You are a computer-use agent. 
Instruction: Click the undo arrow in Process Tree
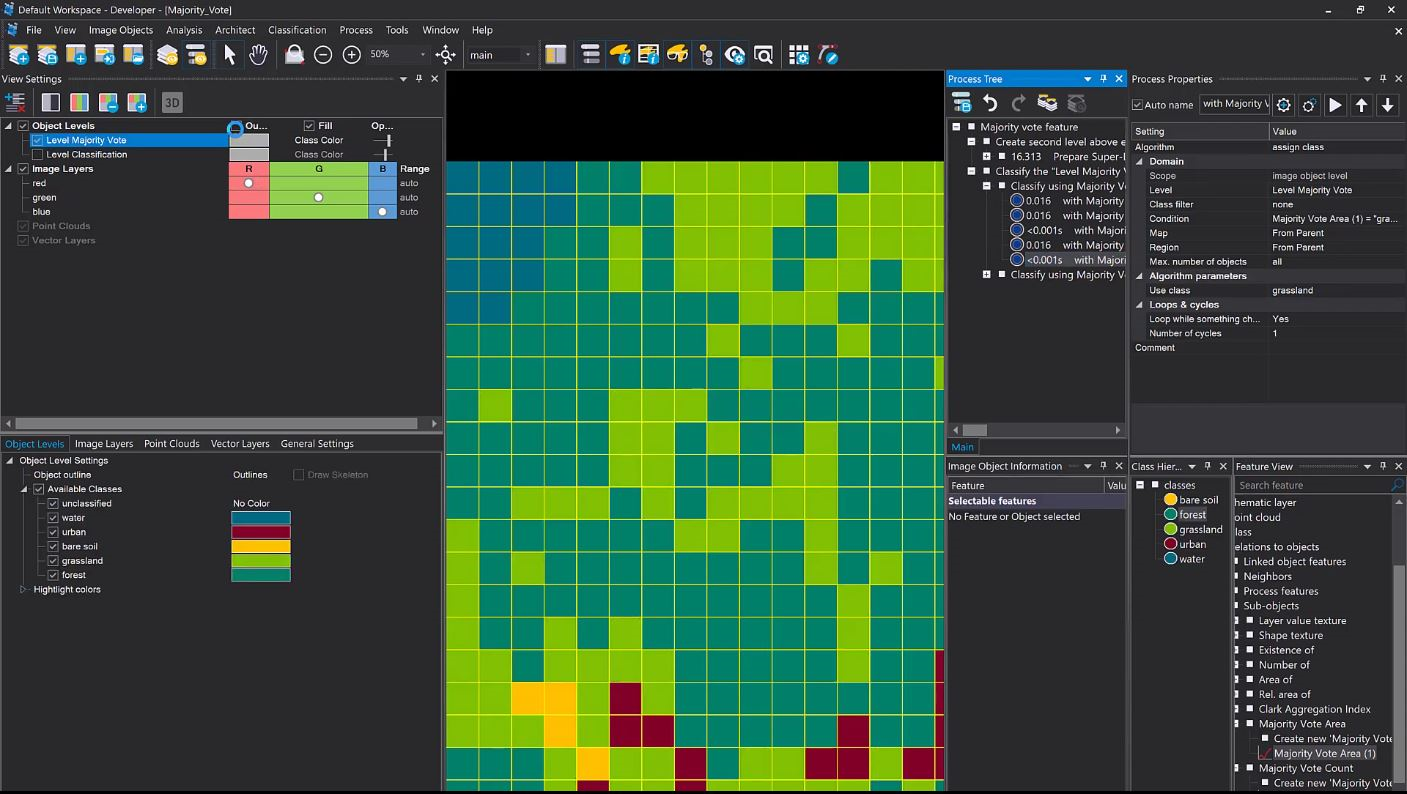(x=990, y=103)
